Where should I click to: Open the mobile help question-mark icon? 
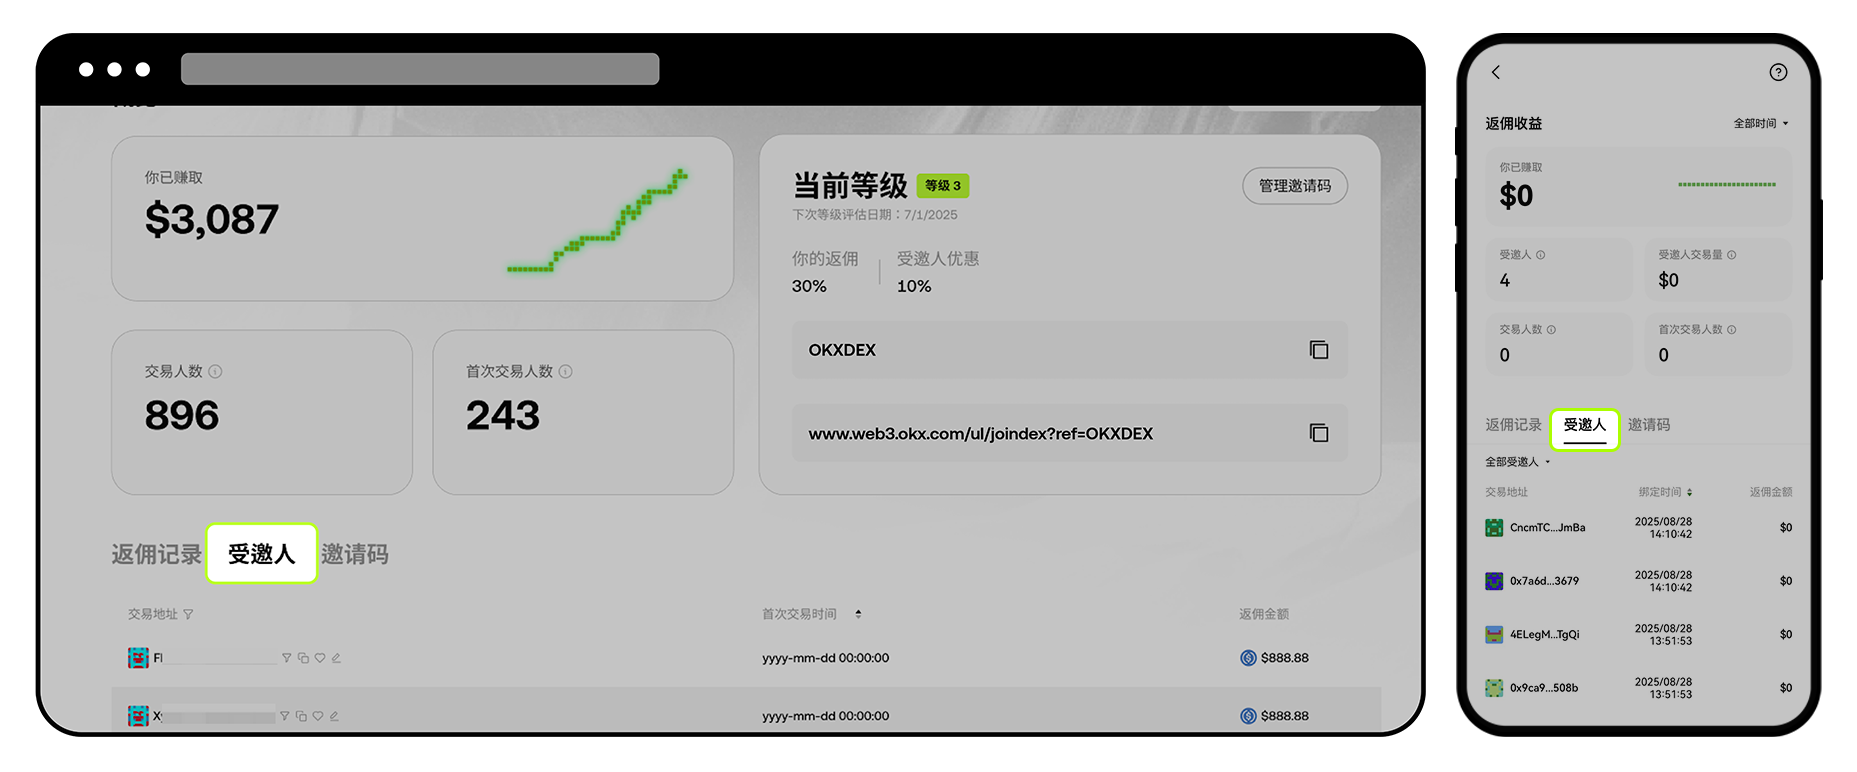(x=1777, y=72)
